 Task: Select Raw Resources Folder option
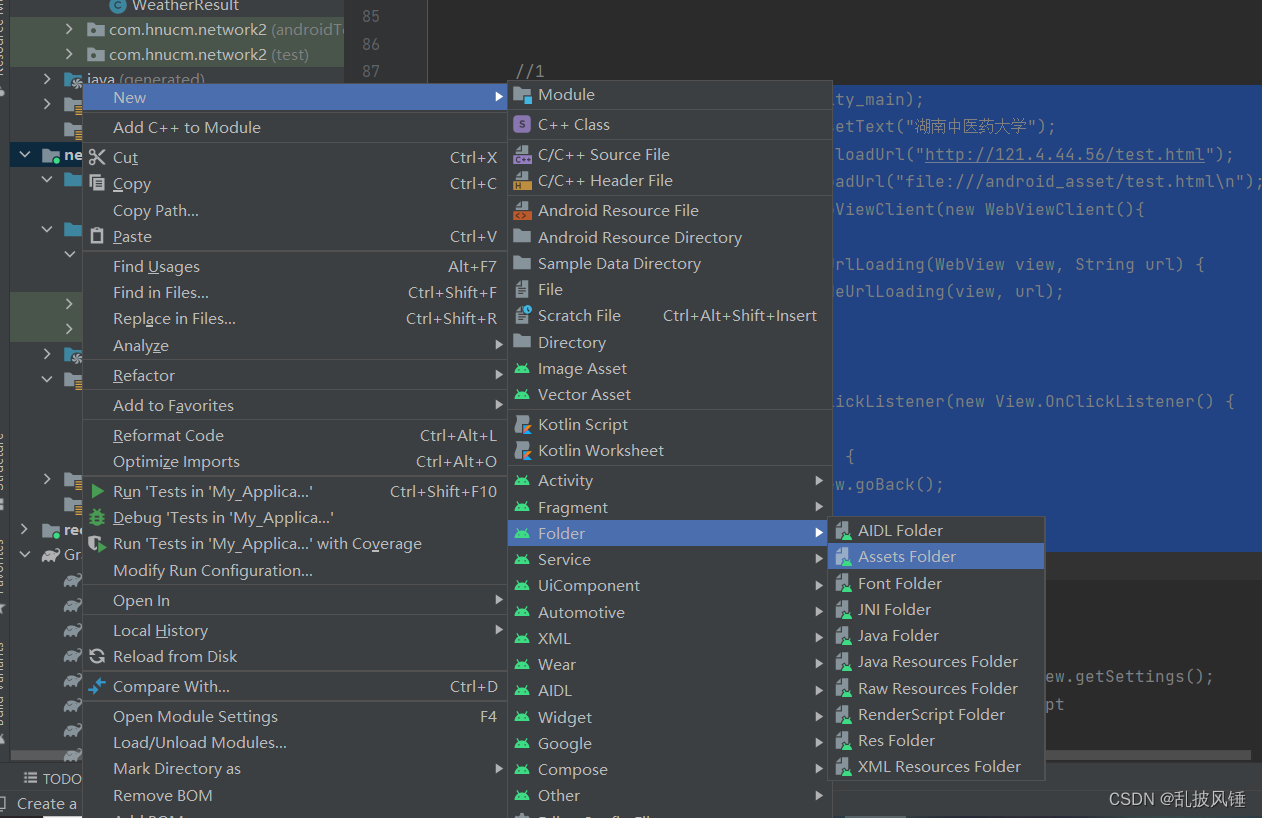tap(937, 689)
